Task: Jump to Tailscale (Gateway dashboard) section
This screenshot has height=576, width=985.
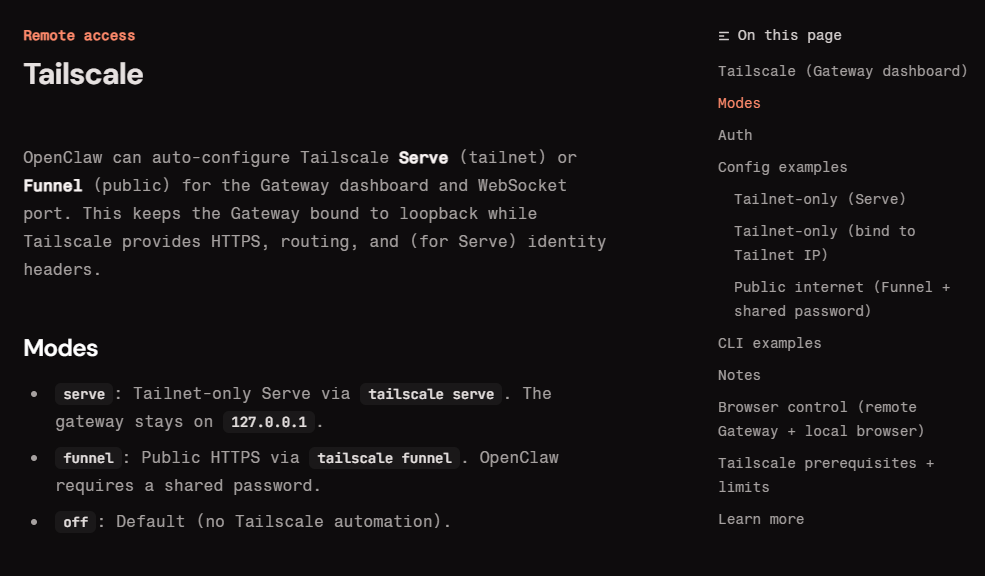Action: coord(842,71)
